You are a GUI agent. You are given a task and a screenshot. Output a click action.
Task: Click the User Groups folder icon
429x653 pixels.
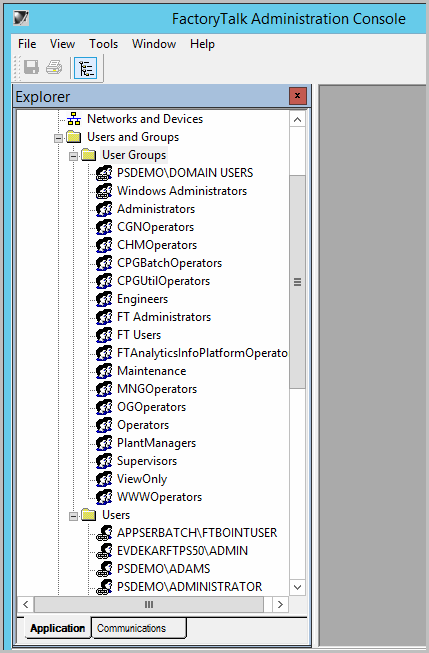pyautogui.click(x=89, y=155)
